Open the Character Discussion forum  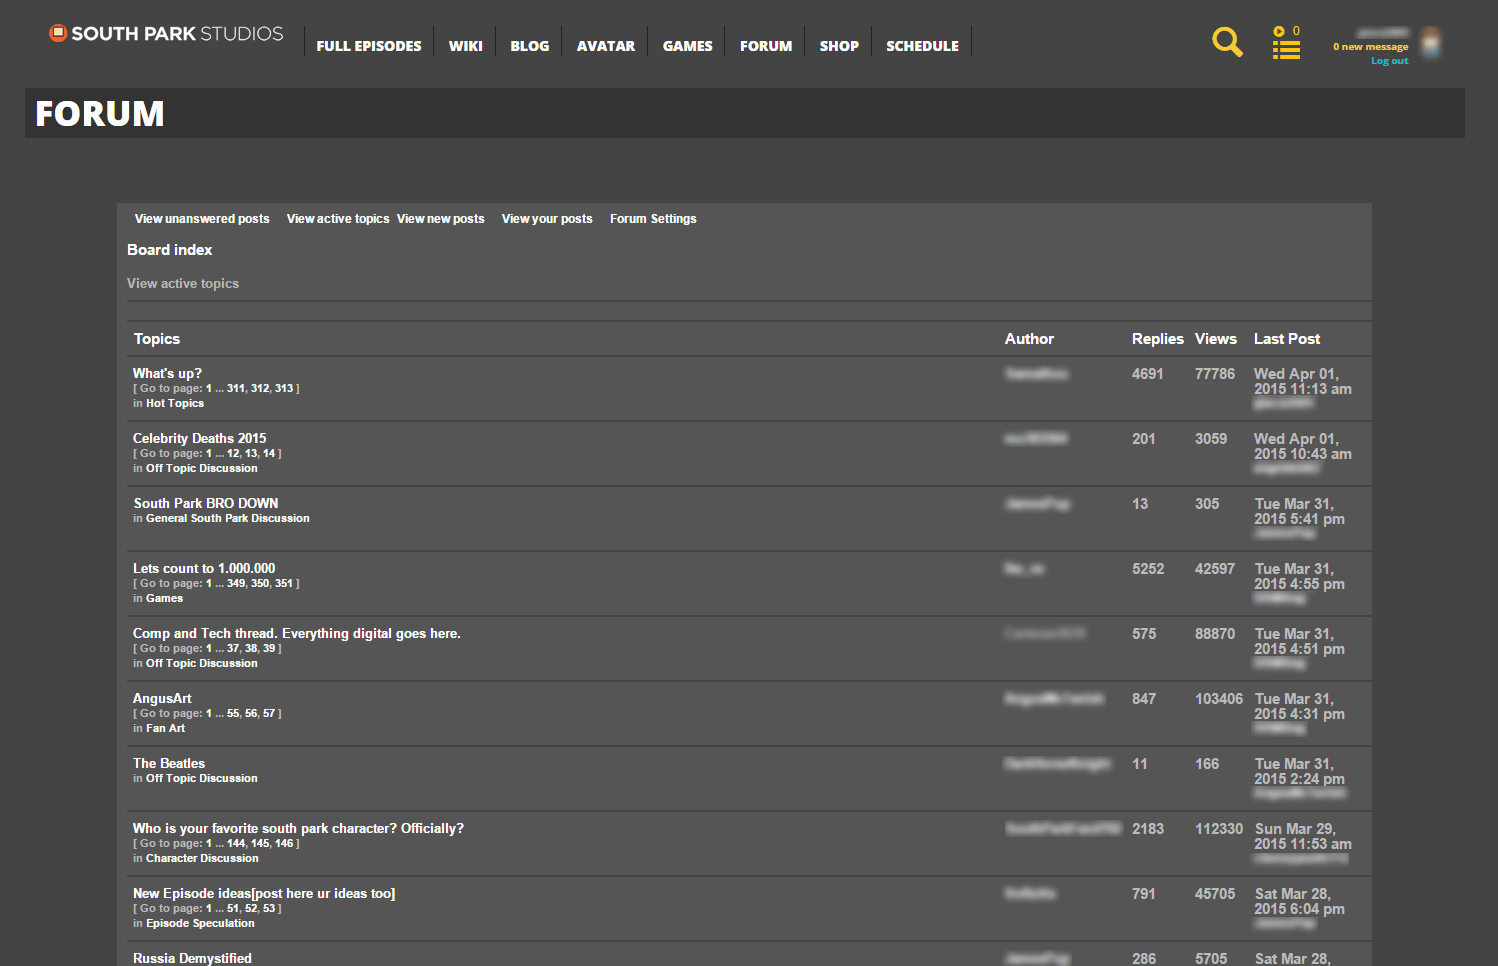(x=202, y=858)
